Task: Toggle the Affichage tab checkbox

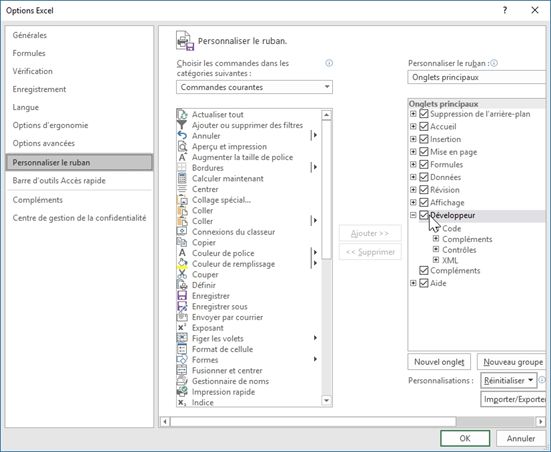Action: tap(424, 202)
